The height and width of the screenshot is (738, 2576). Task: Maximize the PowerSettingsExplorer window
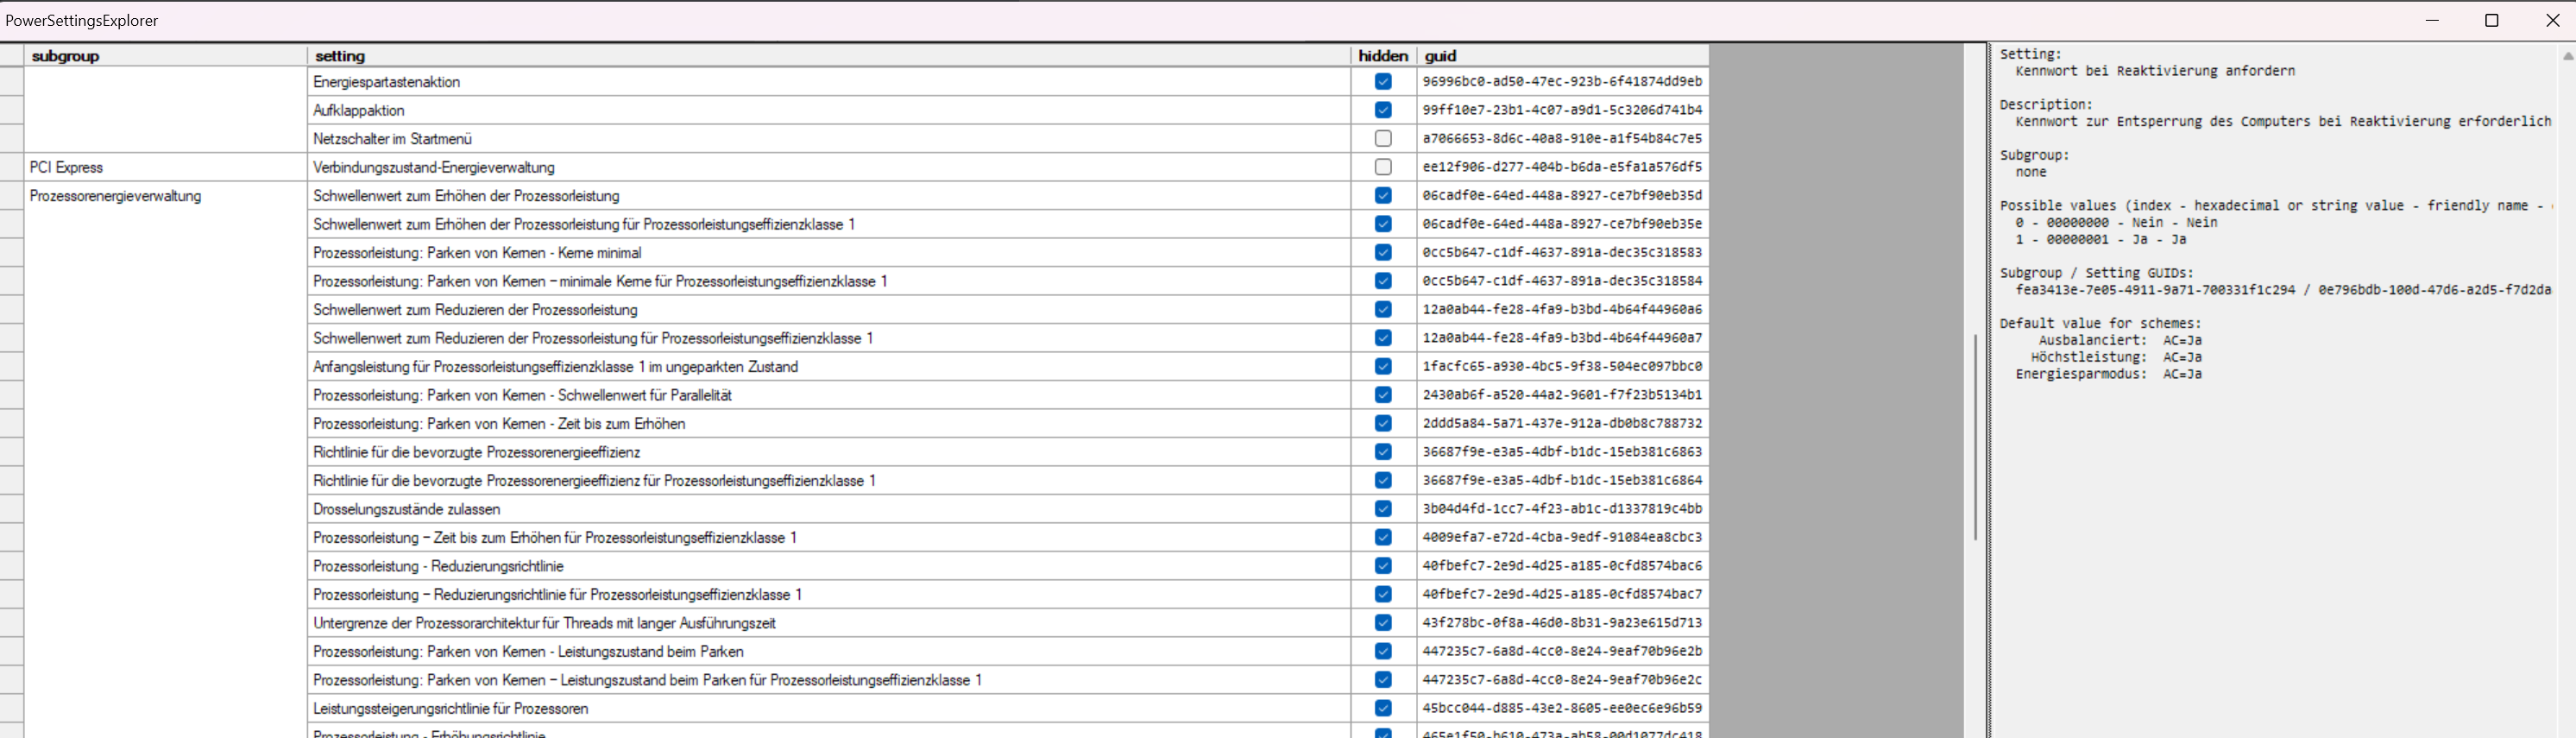[2492, 20]
